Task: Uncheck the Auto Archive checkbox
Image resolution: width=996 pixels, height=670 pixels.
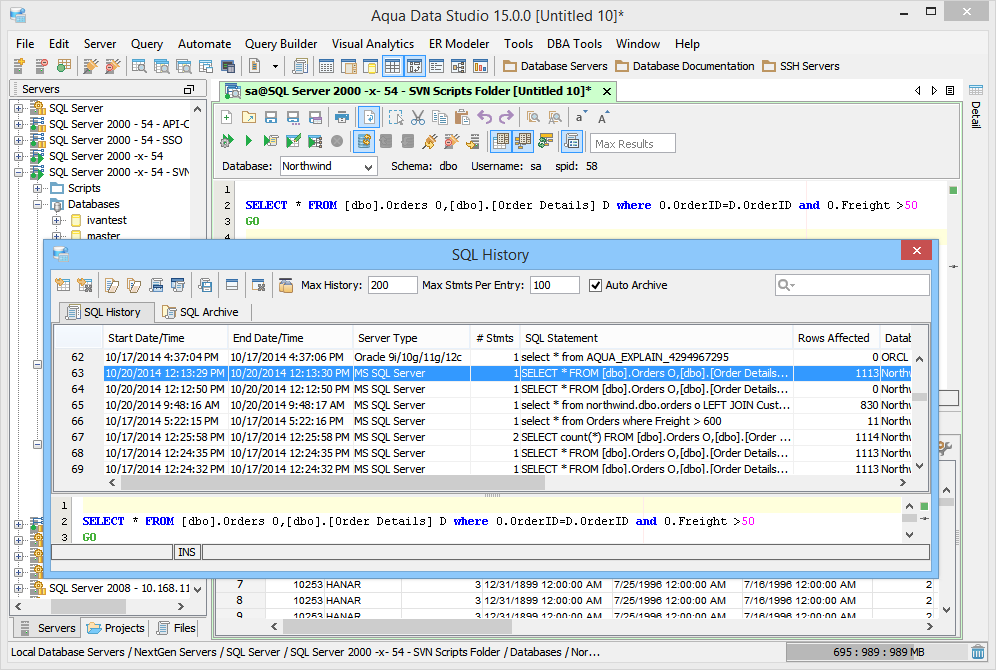Action: [x=596, y=285]
